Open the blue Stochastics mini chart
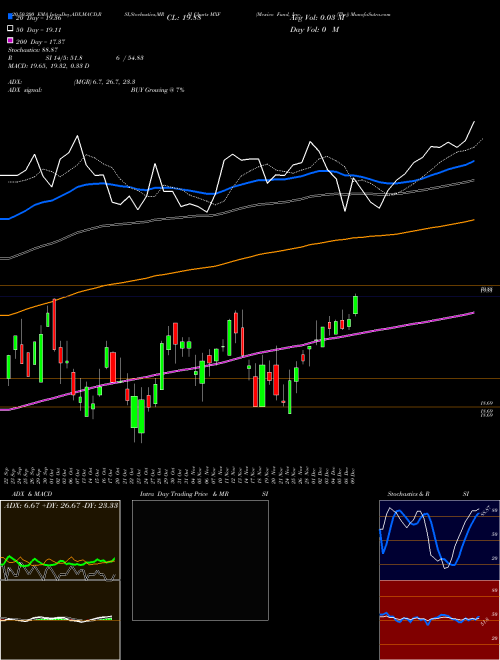500x660 pixels. 439,540
